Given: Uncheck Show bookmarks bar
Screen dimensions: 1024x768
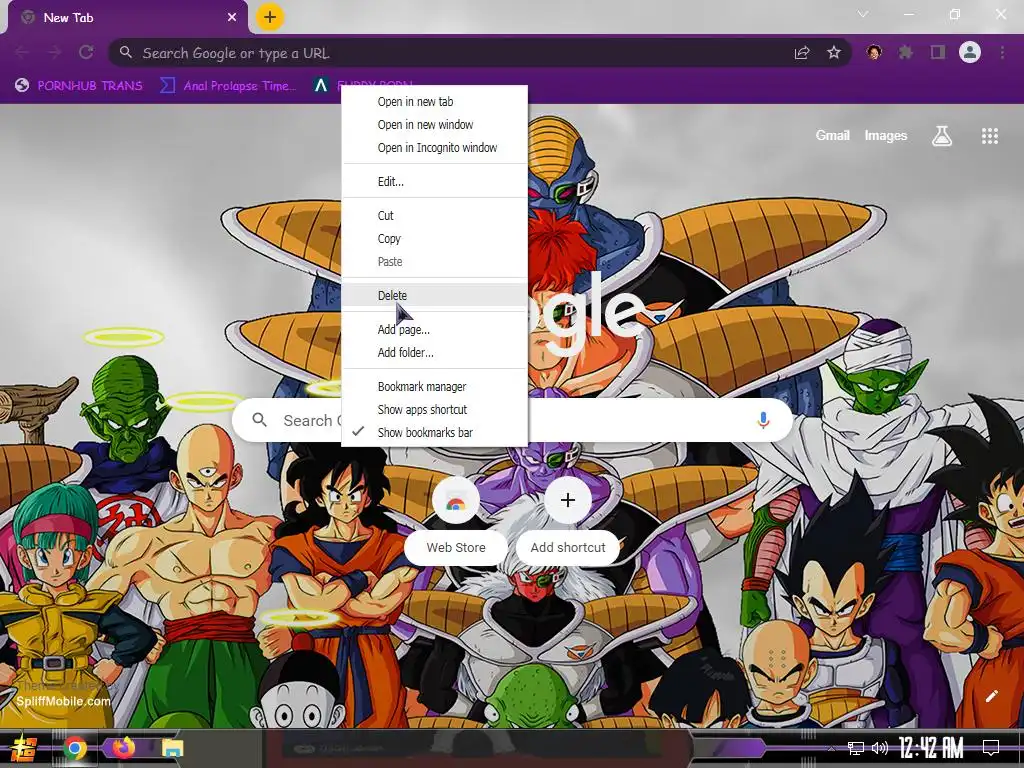Looking at the screenshot, I should click(434, 432).
